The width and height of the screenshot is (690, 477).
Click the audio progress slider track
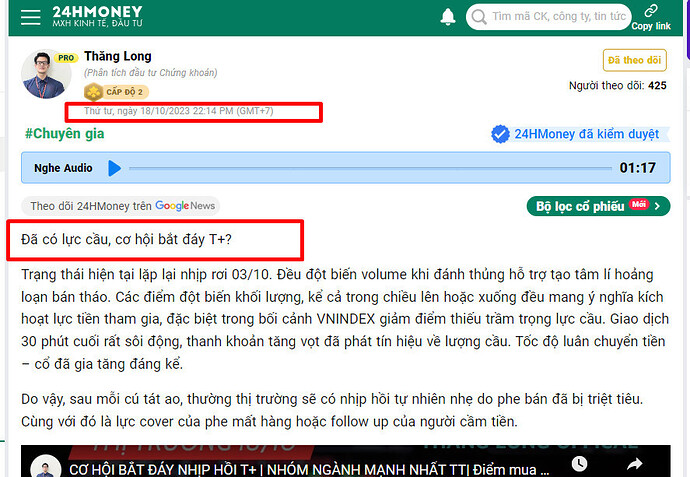click(x=370, y=168)
